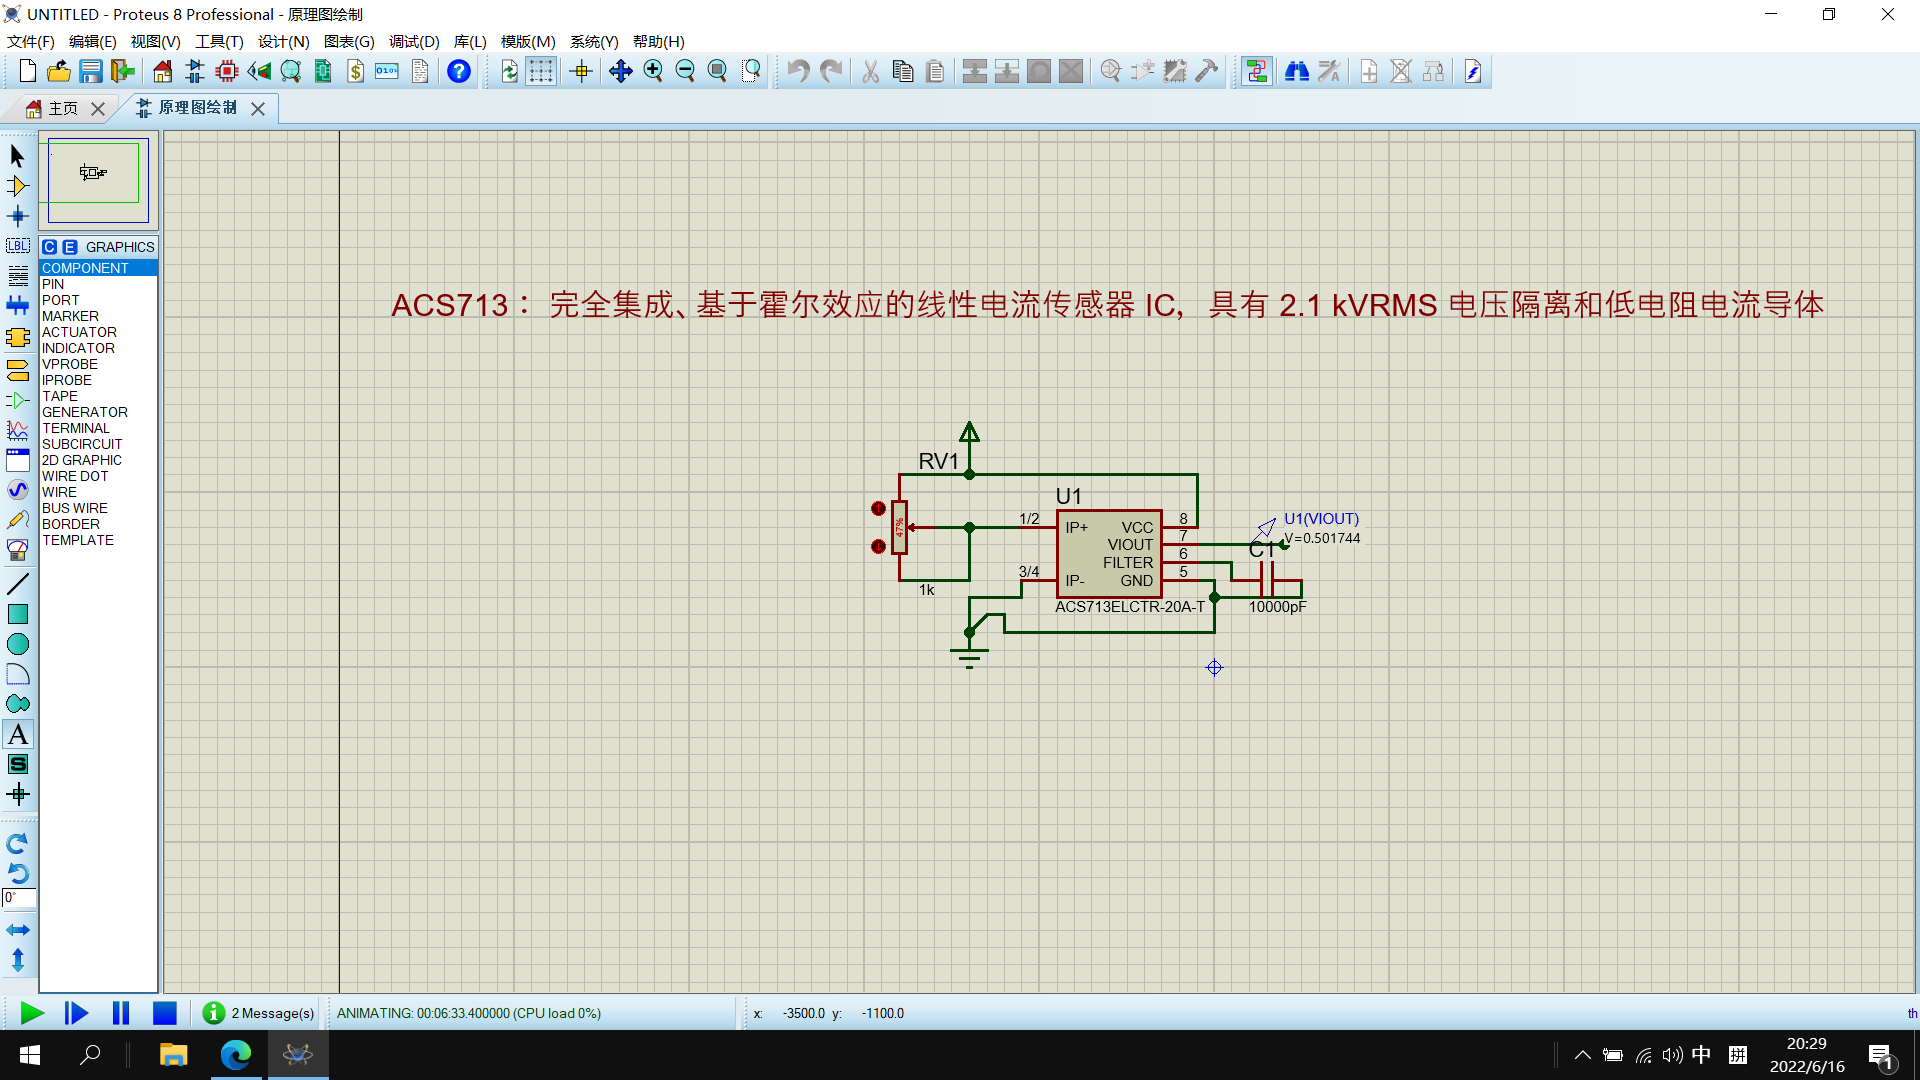Image resolution: width=1920 pixels, height=1080 pixels.
Task: Click the New Project icon
Action: click(x=27, y=71)
